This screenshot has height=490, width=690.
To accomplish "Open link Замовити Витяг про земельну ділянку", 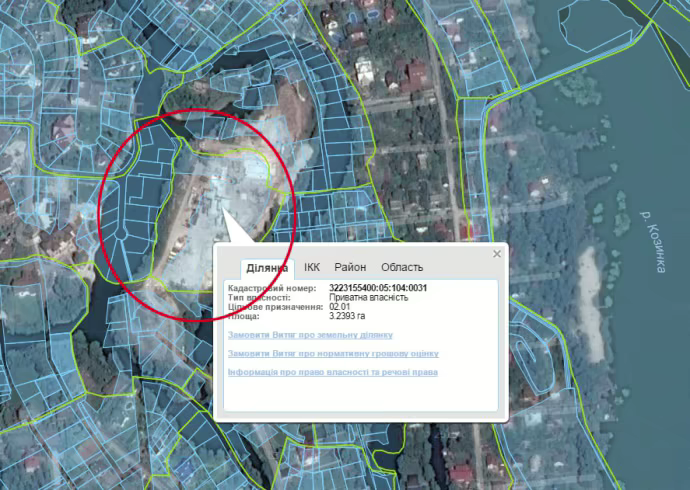I will tap(310, 335).
